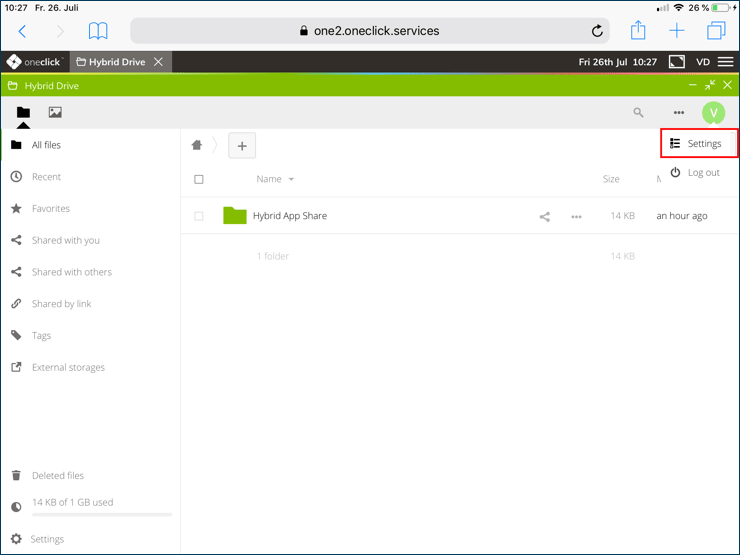The width and height of the screenshot is (740, 555).
Task: Expand Settings at sidebar bottom
Action: click(47, 539)
